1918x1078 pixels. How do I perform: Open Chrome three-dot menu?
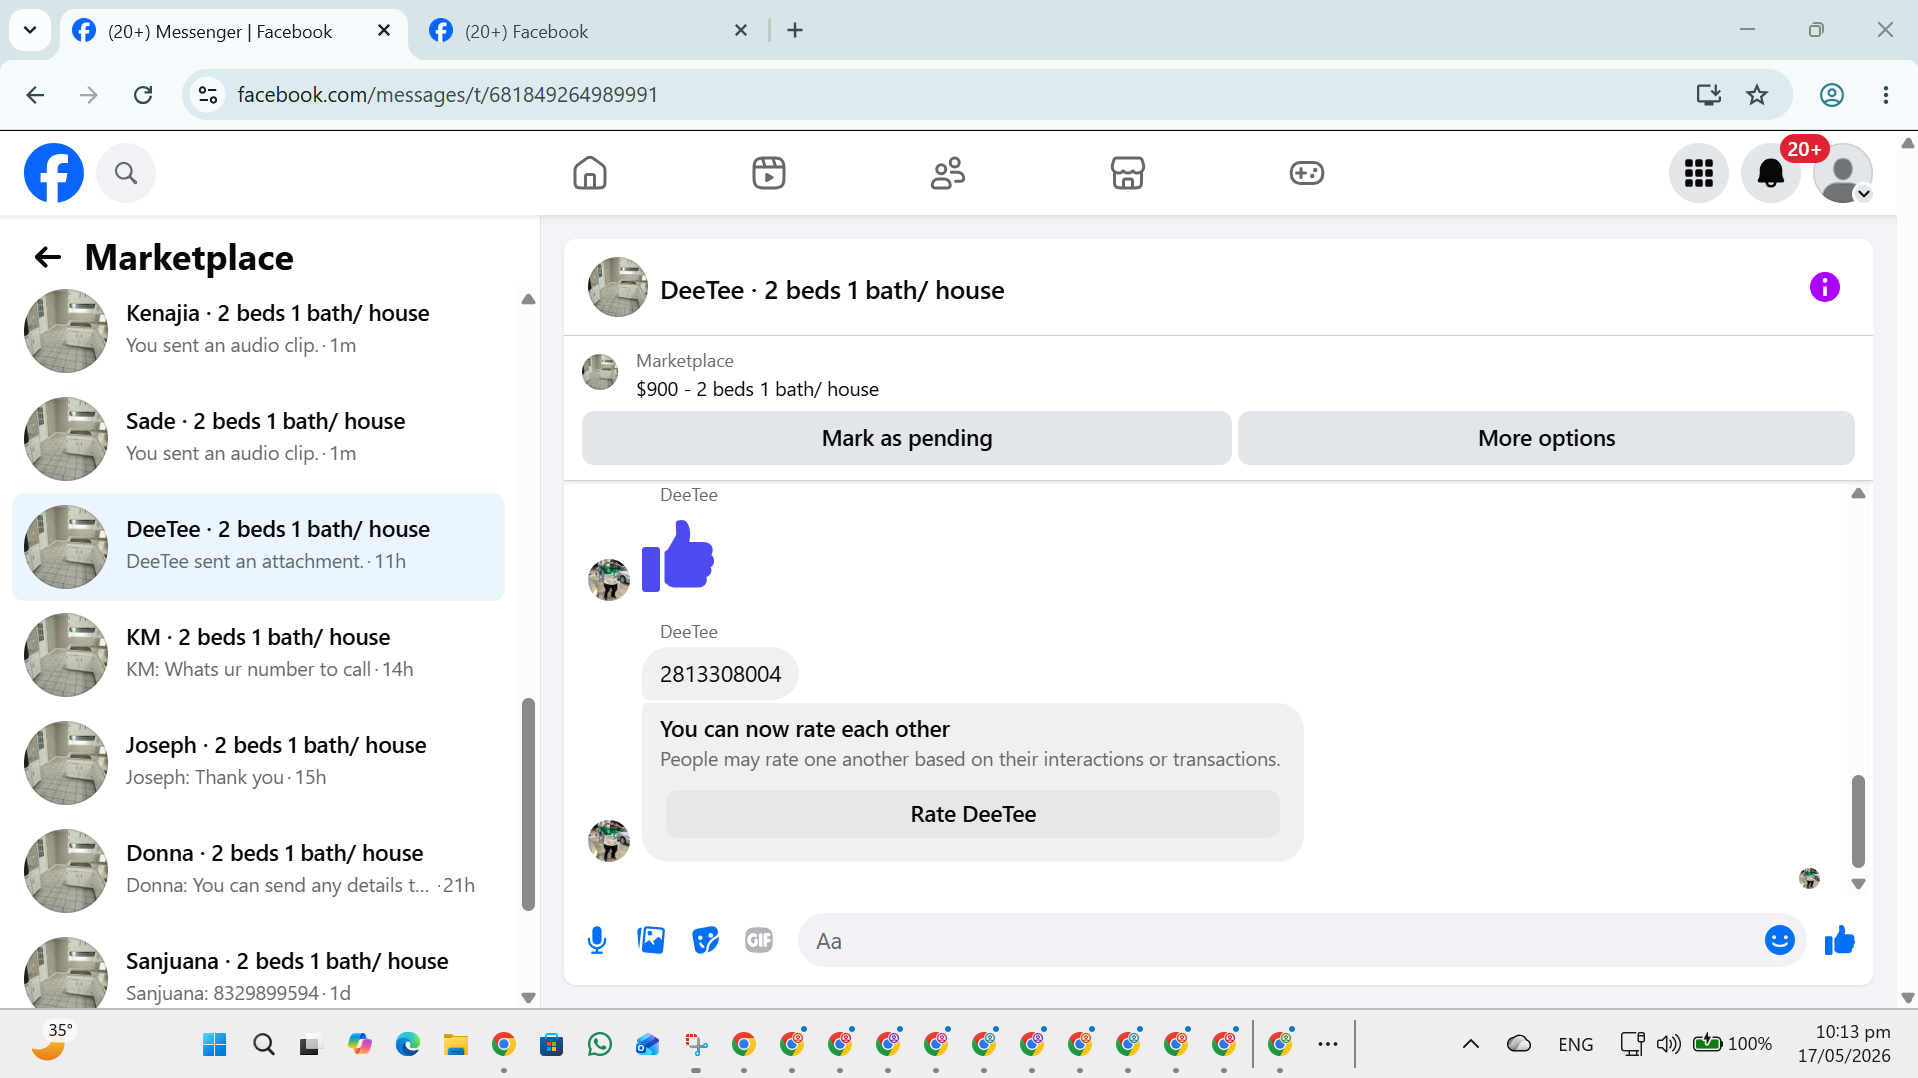coord(1886,95)
